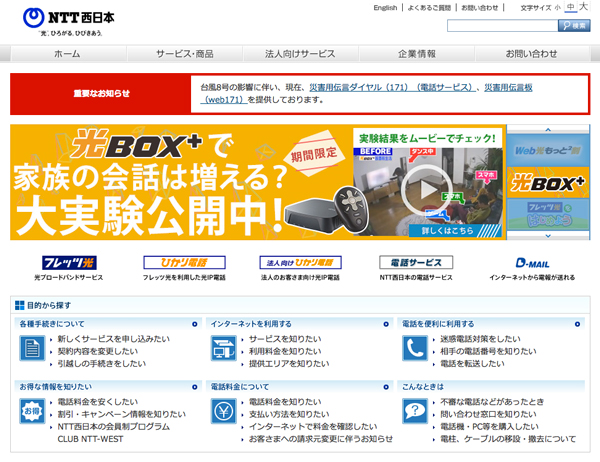Set font size to 大

tap(583, 8)
